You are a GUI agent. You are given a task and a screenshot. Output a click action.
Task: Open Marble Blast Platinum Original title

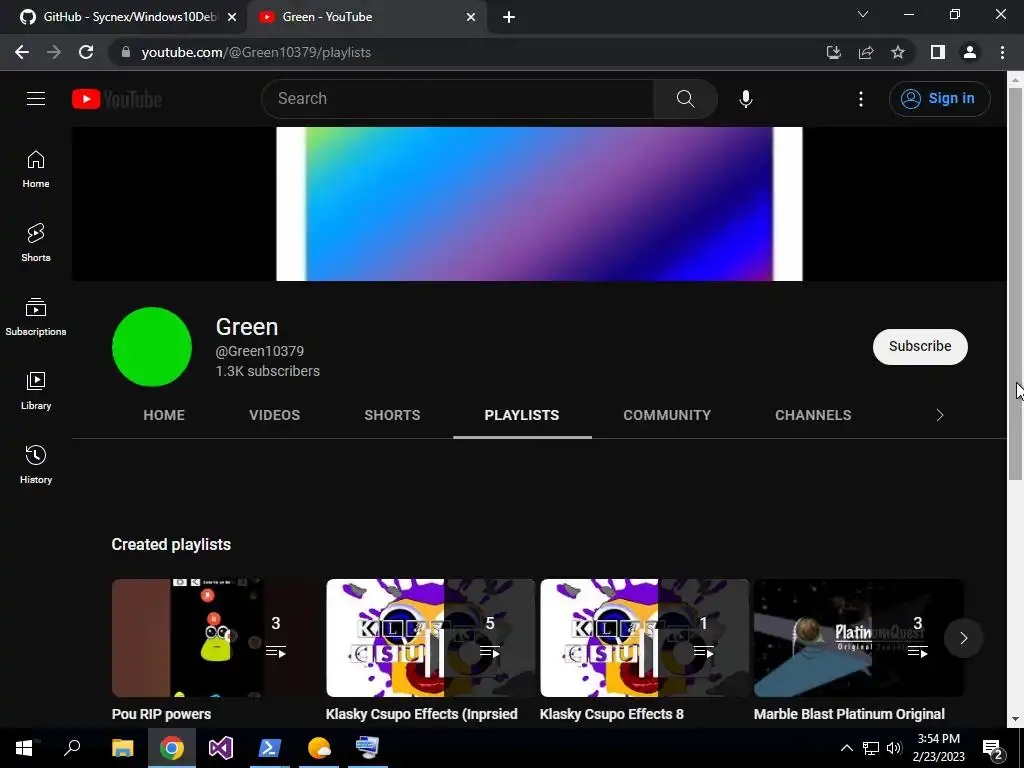850,714
